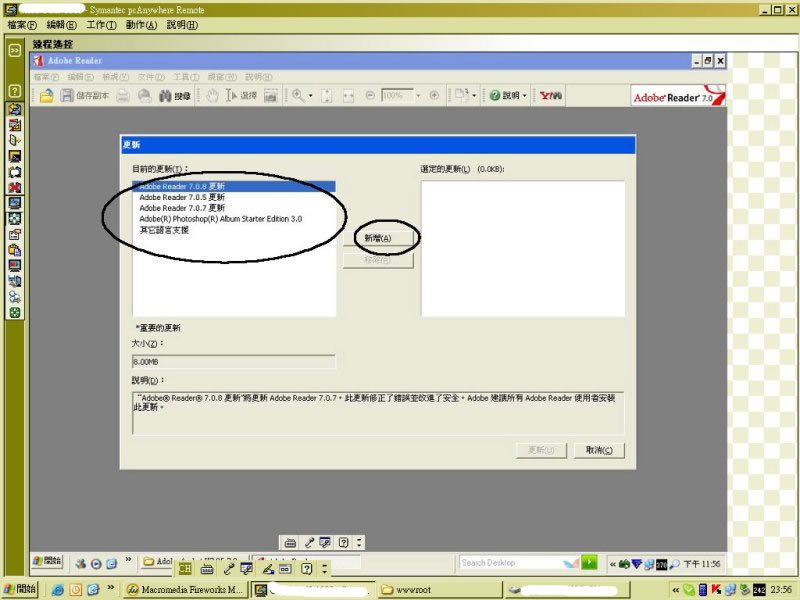
Task: Open options arrow at end of CH language bar
Action: [x=324, y=568]
